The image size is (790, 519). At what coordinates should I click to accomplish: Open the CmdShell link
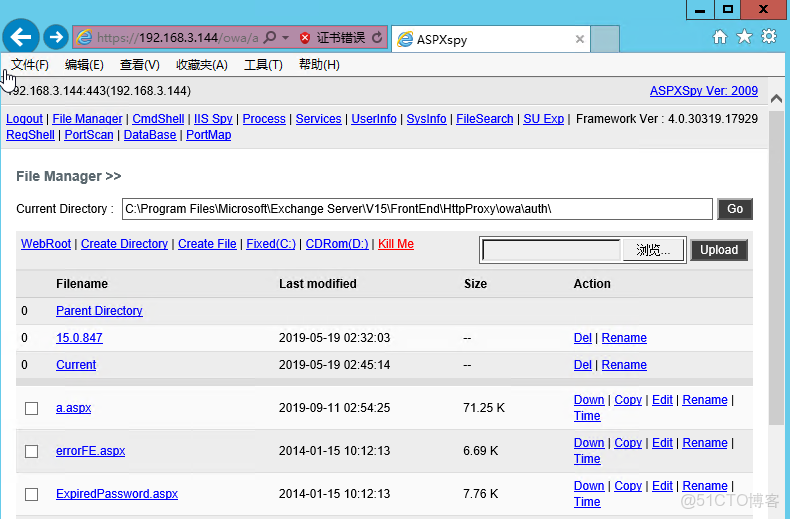(x=158, y=119)
